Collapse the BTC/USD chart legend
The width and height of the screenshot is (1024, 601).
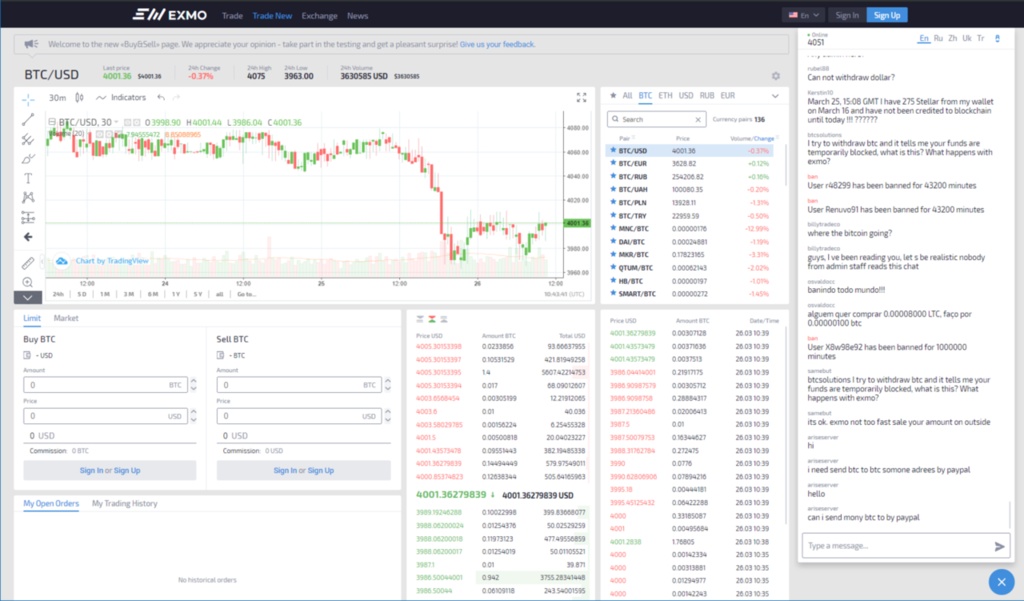click(x=52, y=122)
